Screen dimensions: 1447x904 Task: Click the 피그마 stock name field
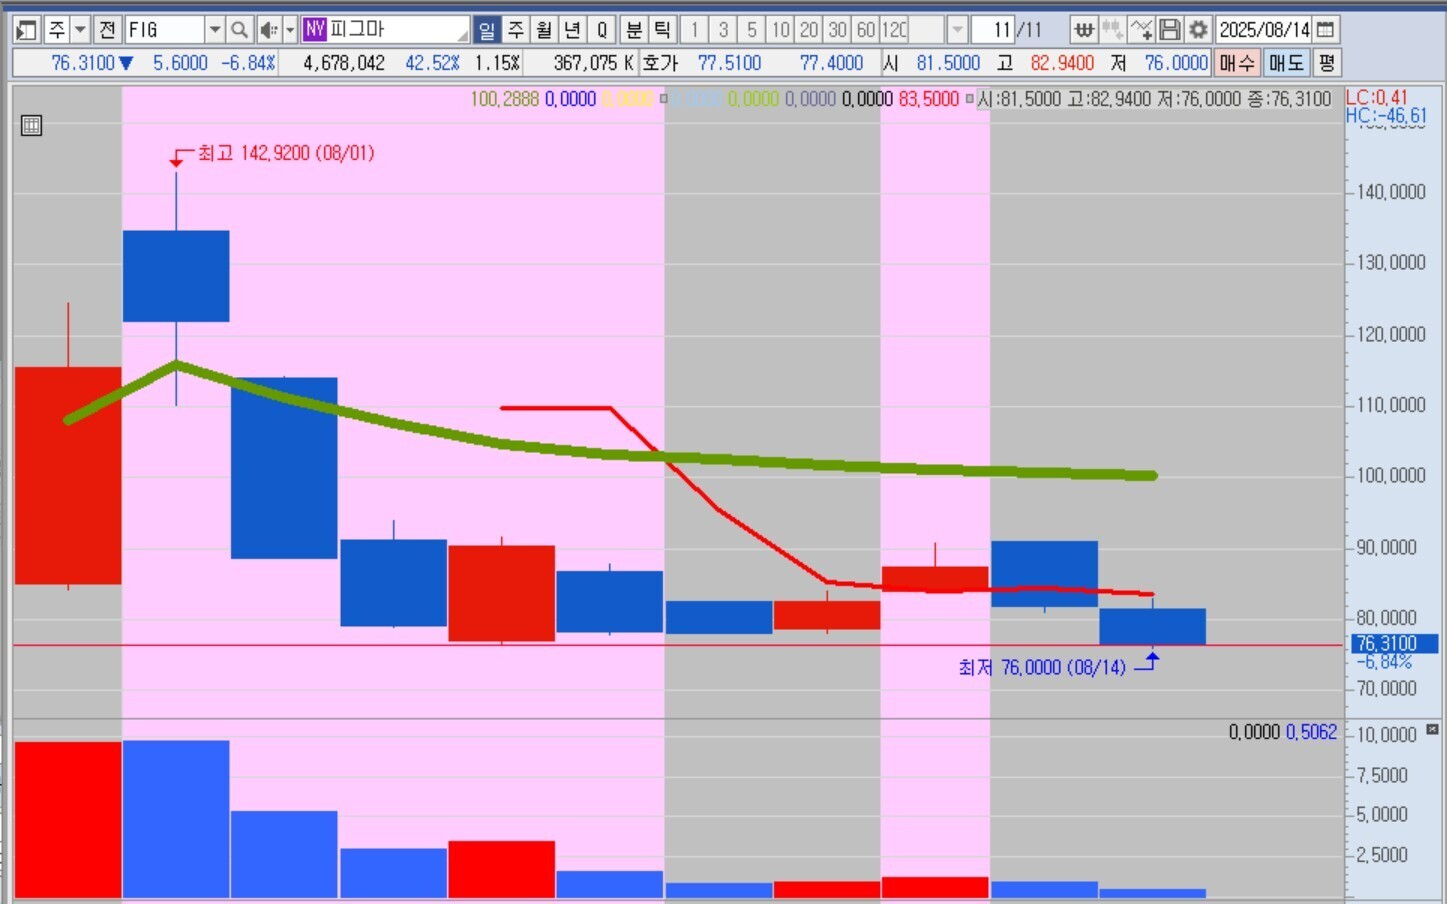click(399, 30)
